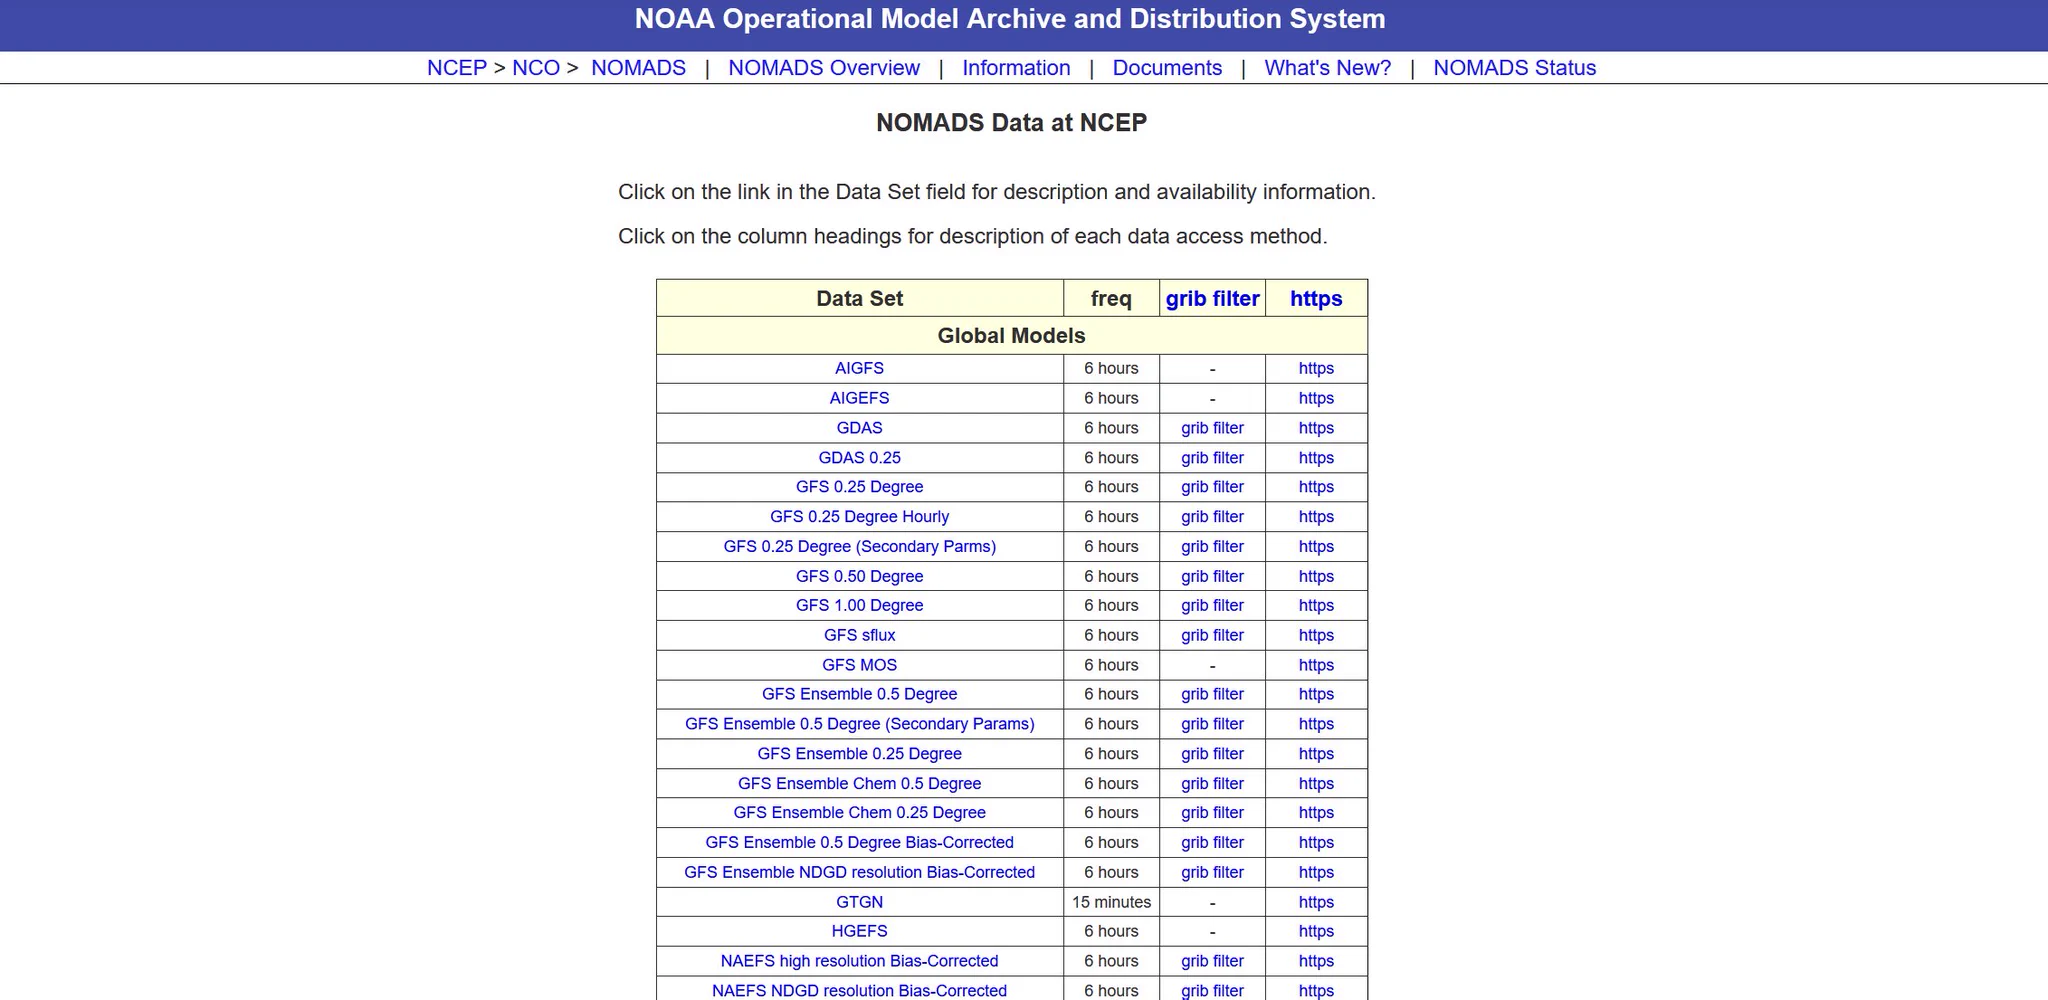Viewport: 2048px width, 1000px height.
Task: Open What's New? page
Action: pyautogui.click(x=1327, y=68)
